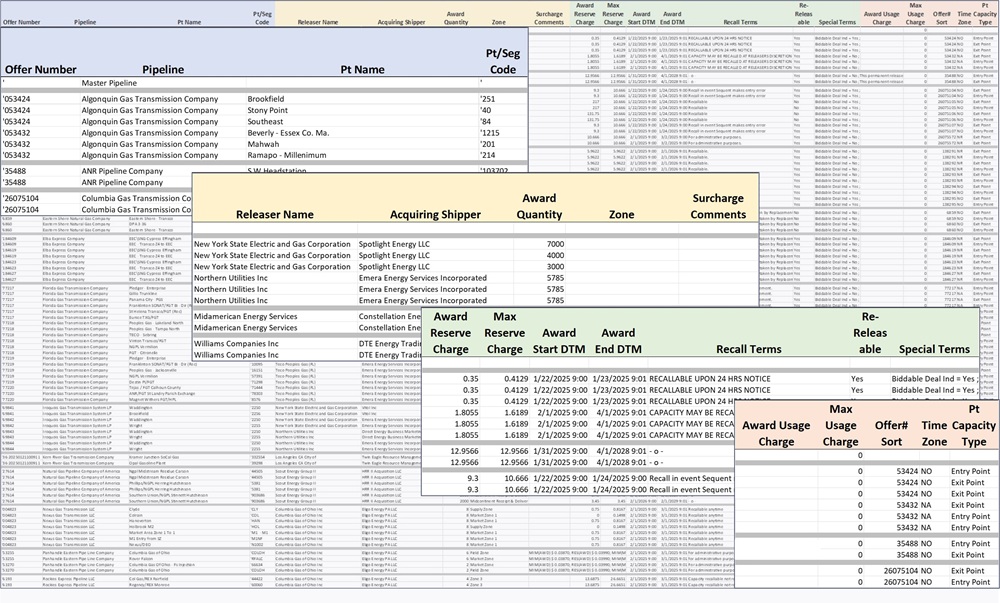Click the enlarged "Pt Name" column header
The width and height of the screenshot is (1000, 603).
[x=362, y=70]
